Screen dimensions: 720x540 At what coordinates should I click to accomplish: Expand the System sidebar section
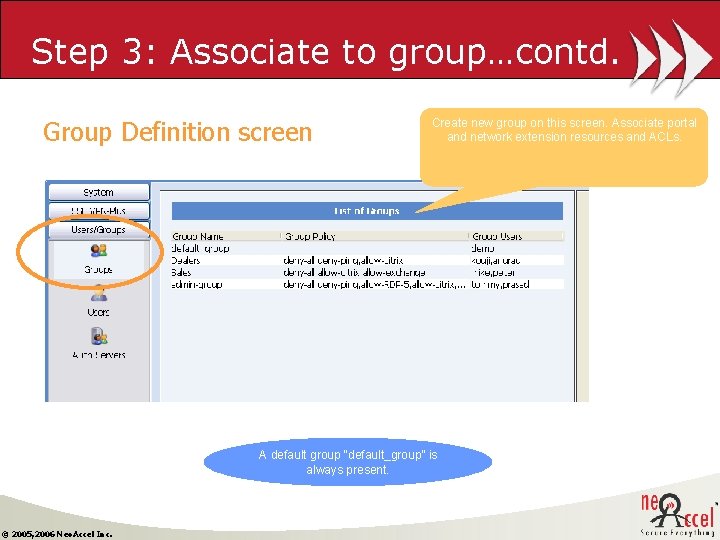[x=99, y=192]
